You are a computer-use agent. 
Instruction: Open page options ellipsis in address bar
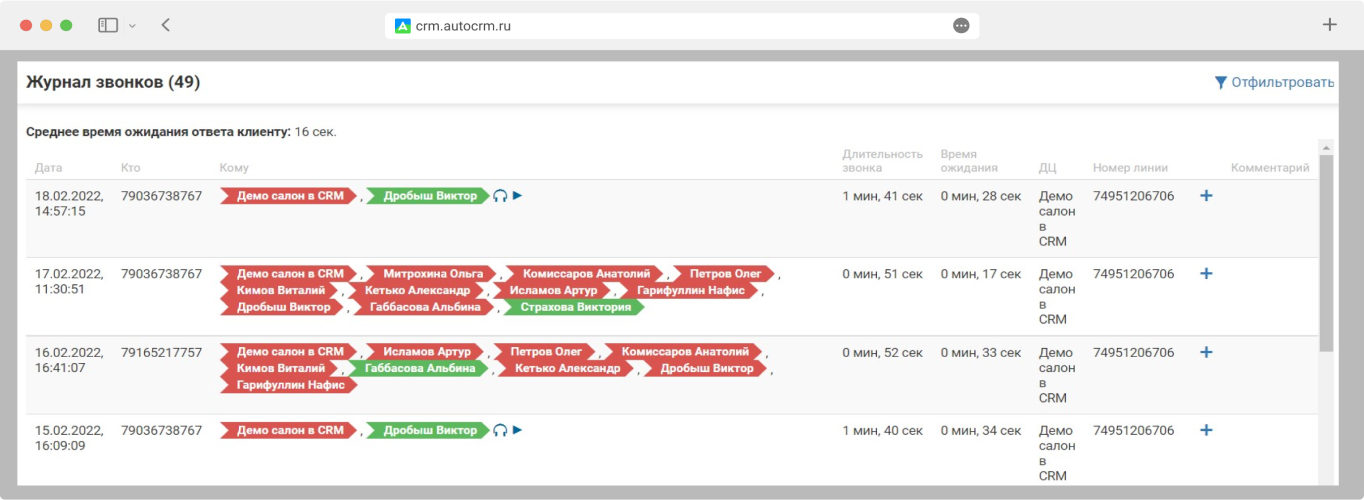(961, 26)
